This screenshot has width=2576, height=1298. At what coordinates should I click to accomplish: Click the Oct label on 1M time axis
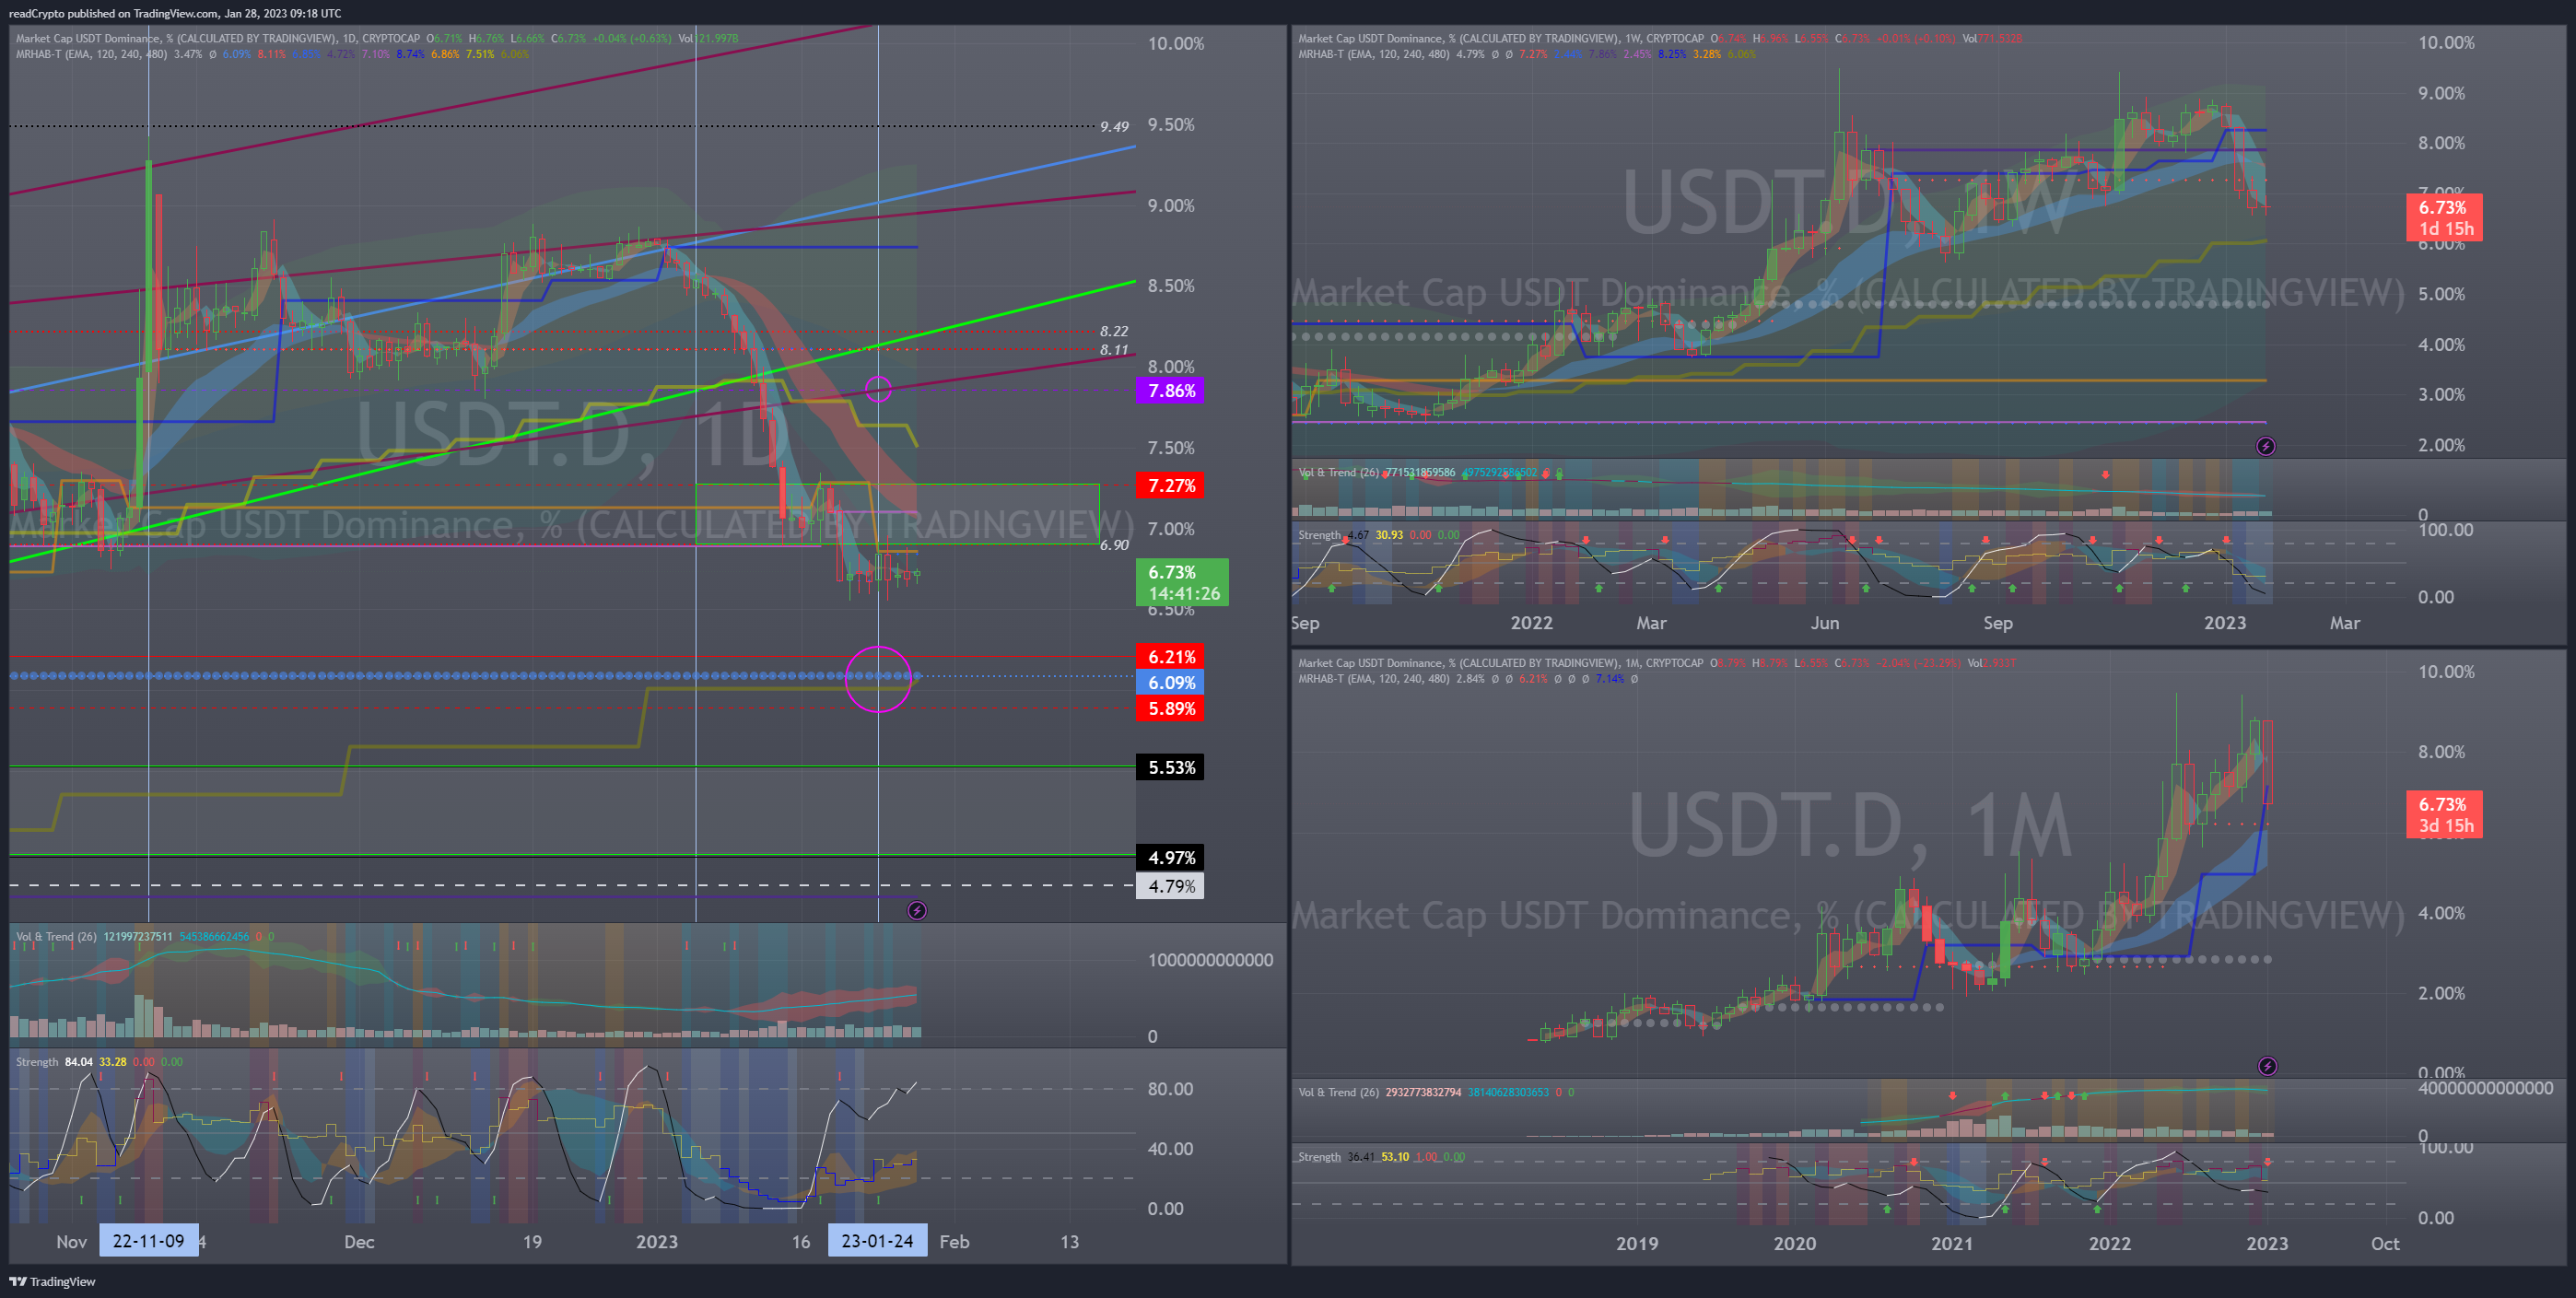(x=2385, y=1244)
